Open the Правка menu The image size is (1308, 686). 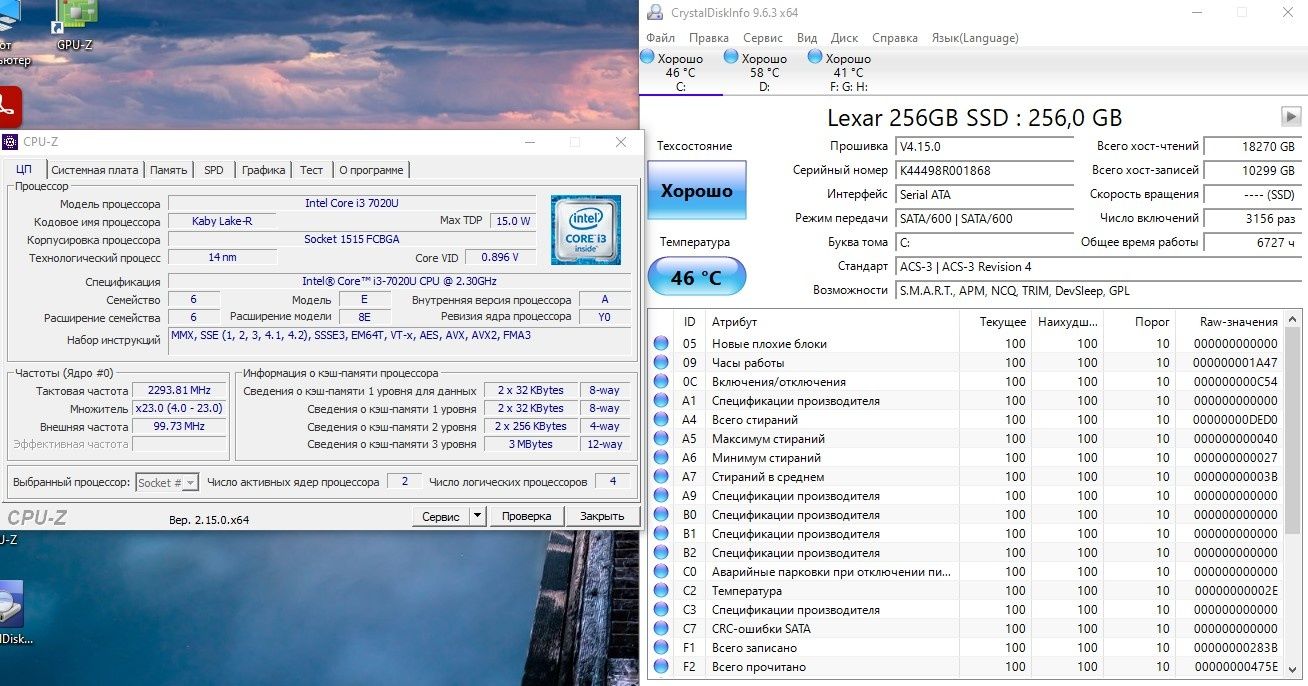coord(709,38)
